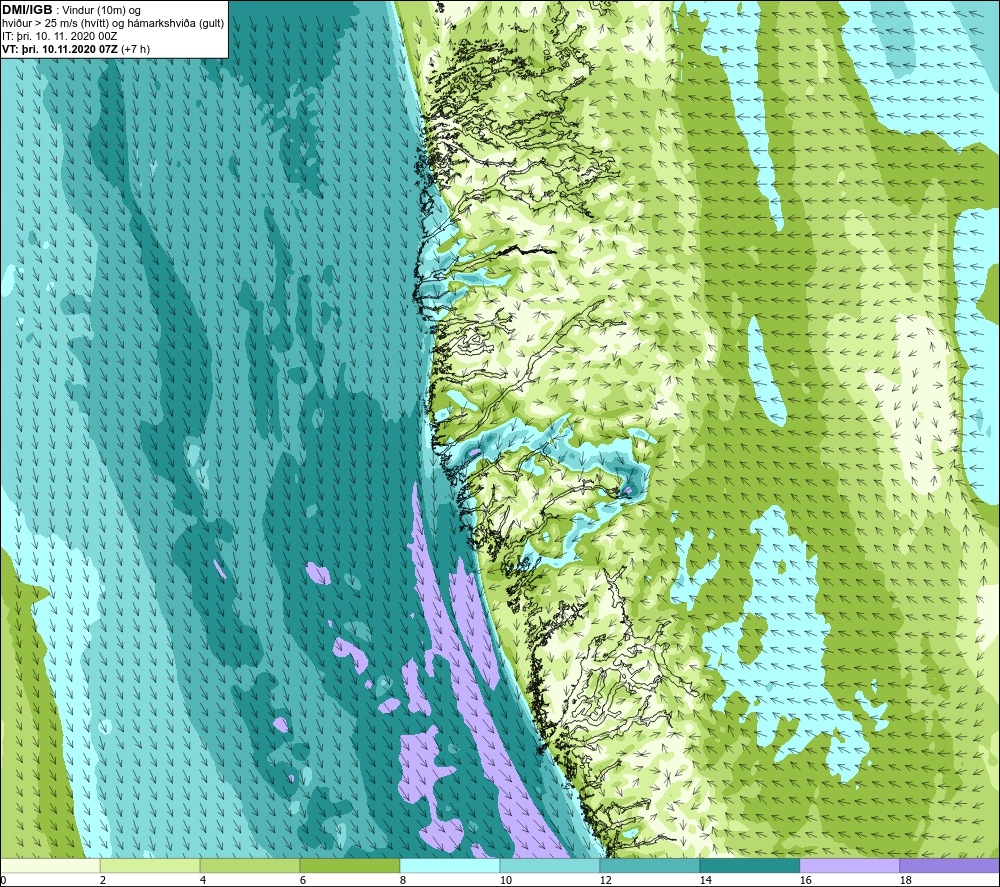Image resolution: width=1000 pixels, height=887 pixels.
Task: Select the dark teal 14–16 m/s legend swatch
Action: [x=749, y=866]
